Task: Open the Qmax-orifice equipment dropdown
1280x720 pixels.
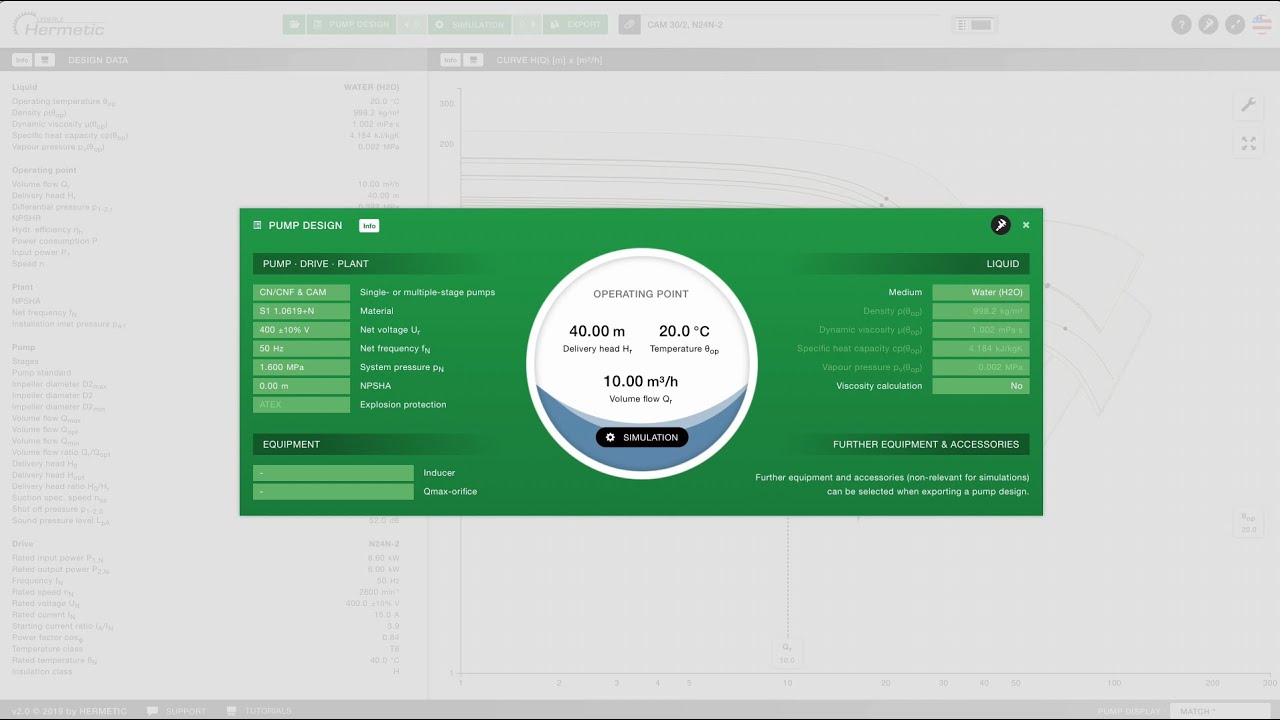Action: click(333, 492)
